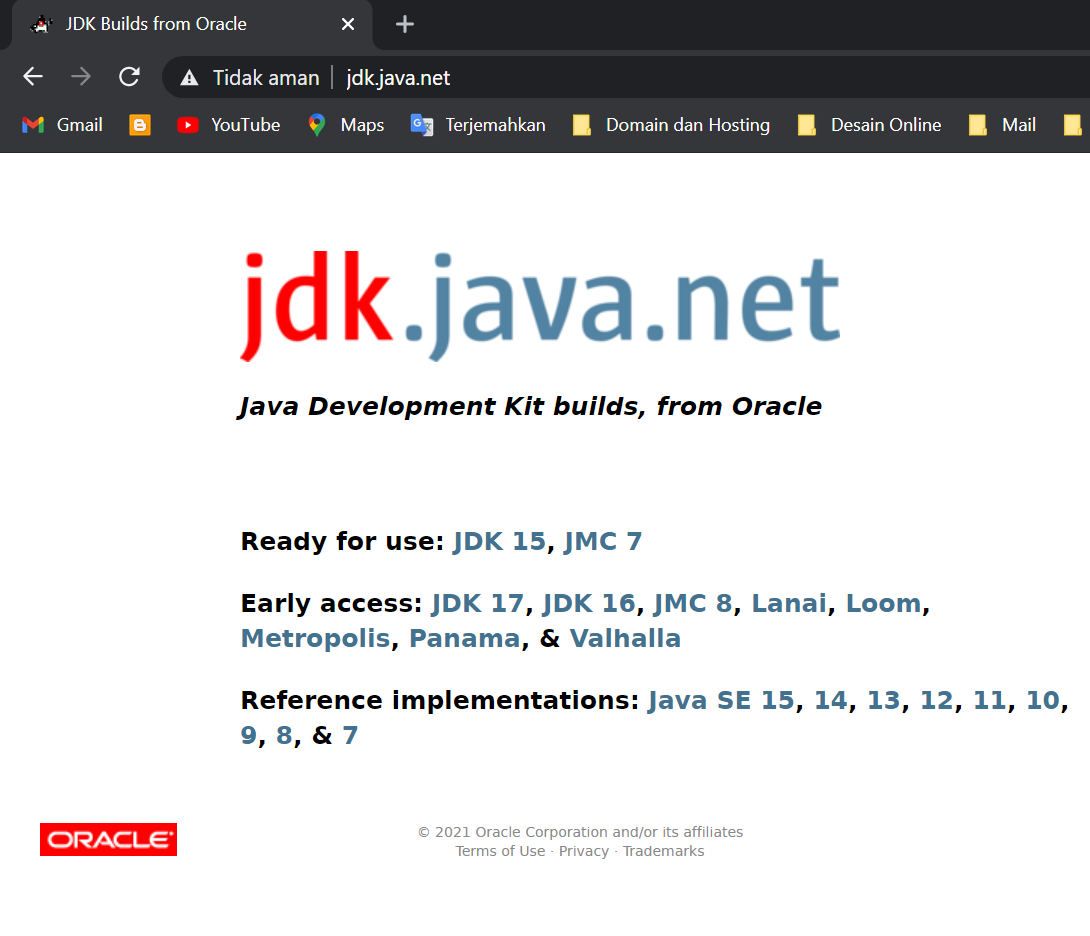The height and width of the screenshot is (936, 1090).
Task: Open the Privacy footer link
Action: [584, 851]
